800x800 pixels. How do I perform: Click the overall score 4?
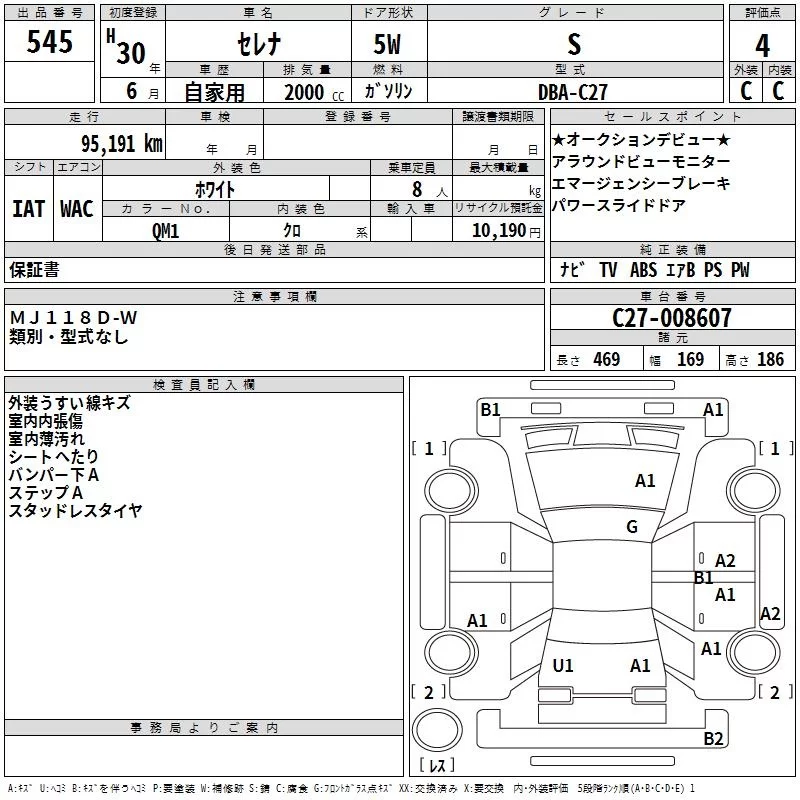(x=763, y=45)
